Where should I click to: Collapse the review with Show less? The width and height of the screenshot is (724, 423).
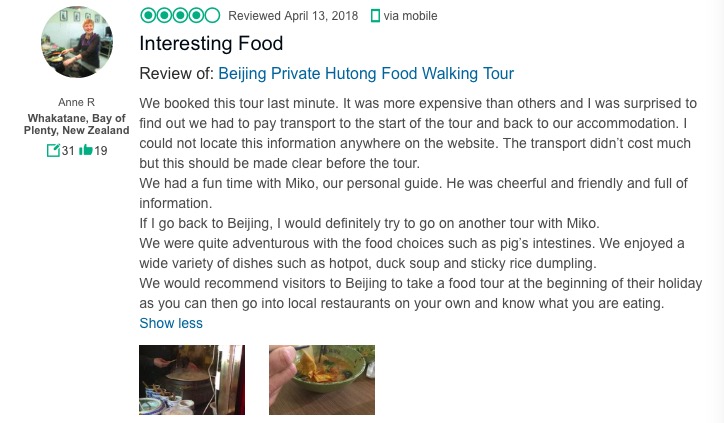tap(171, 323)
